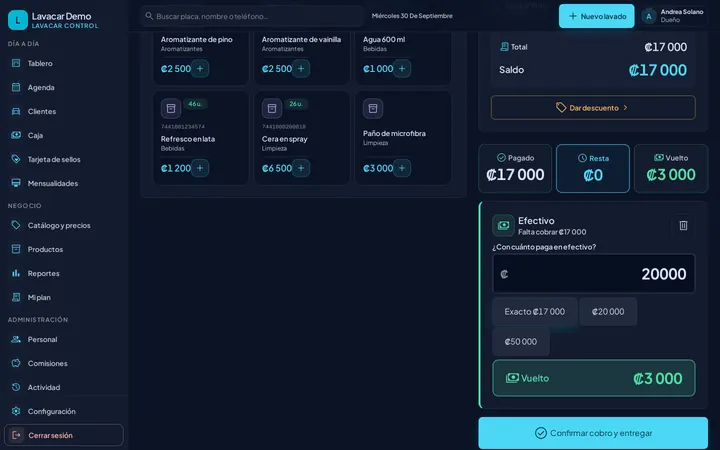Go to Clientes section
Screen dimensions: 720x450
[x=64, y=111]
